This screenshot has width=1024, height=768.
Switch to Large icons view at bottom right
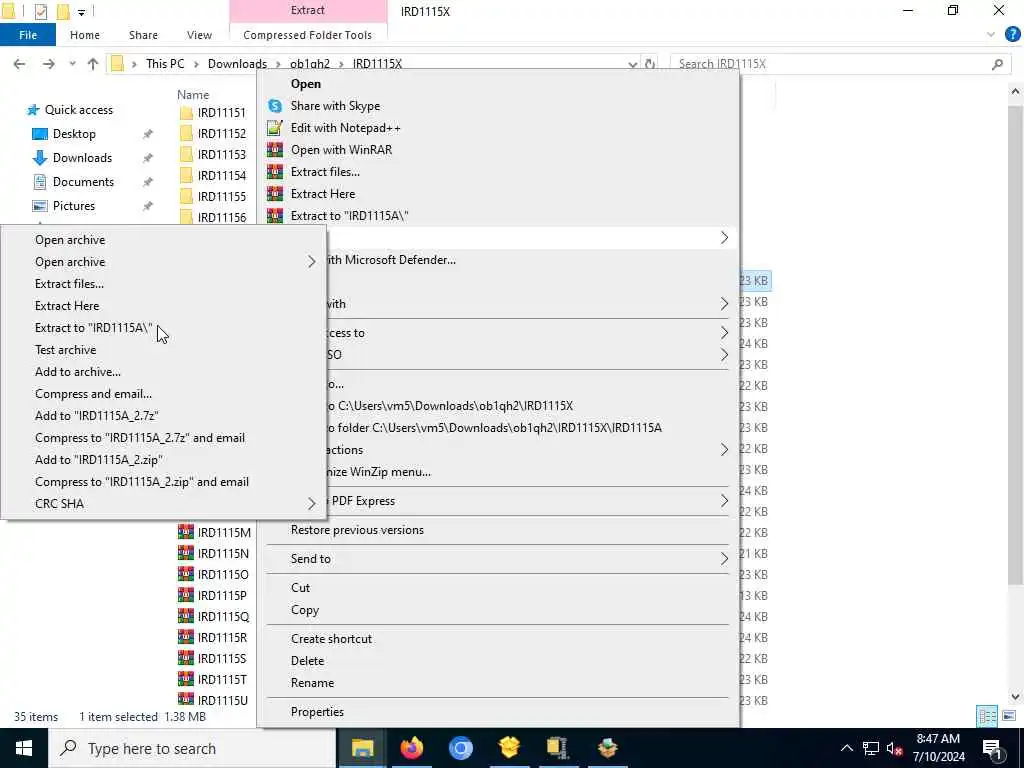click(1009, 716)
